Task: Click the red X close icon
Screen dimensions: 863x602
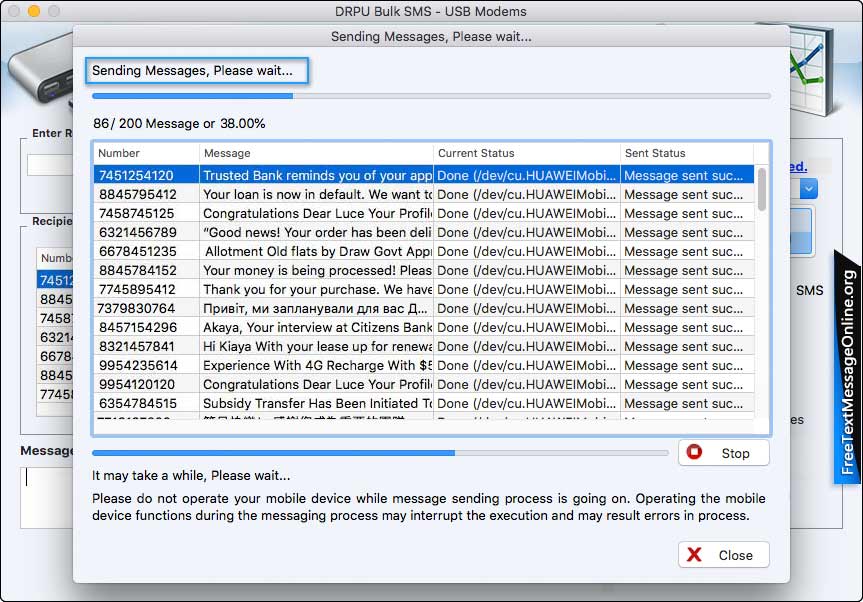Action: coord(694,555)
